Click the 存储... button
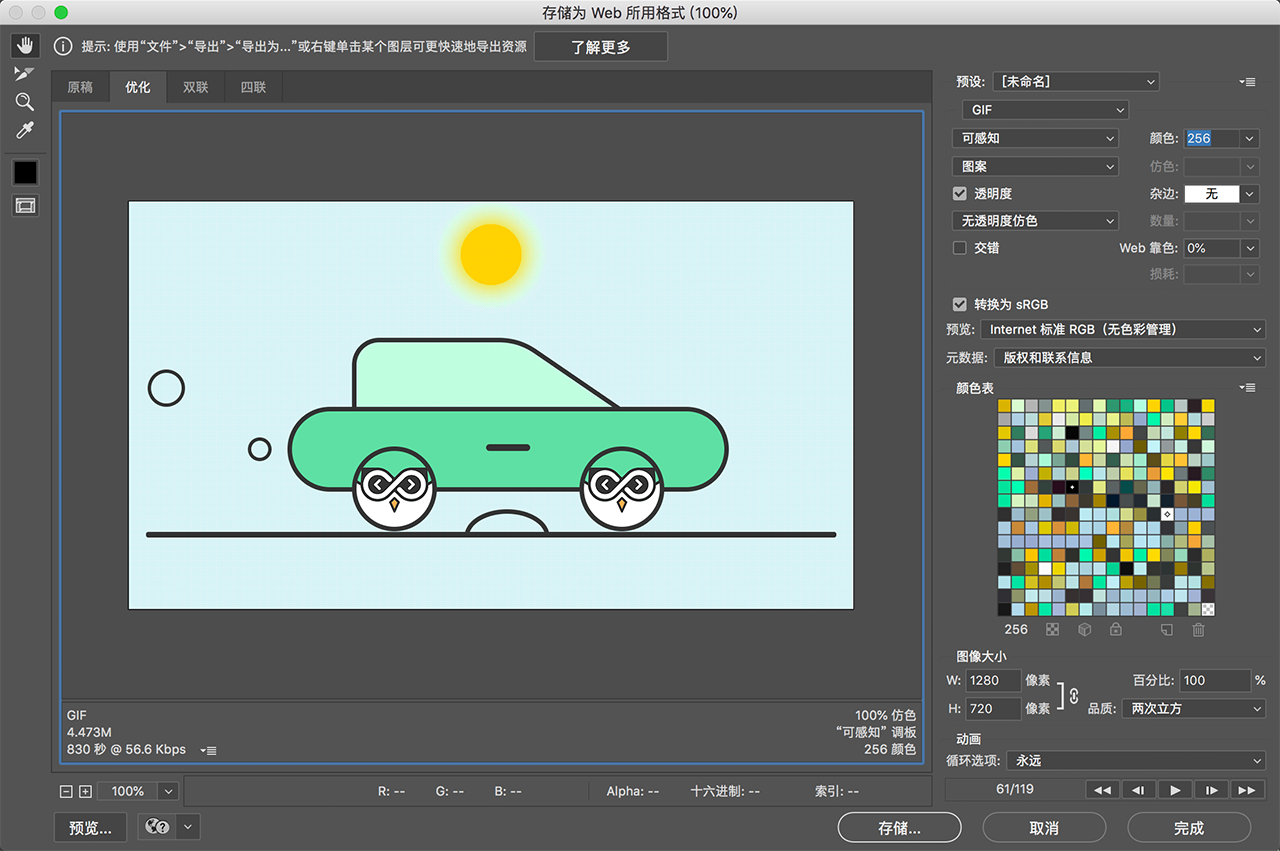 pyautogui.click(x=899, y=828)
